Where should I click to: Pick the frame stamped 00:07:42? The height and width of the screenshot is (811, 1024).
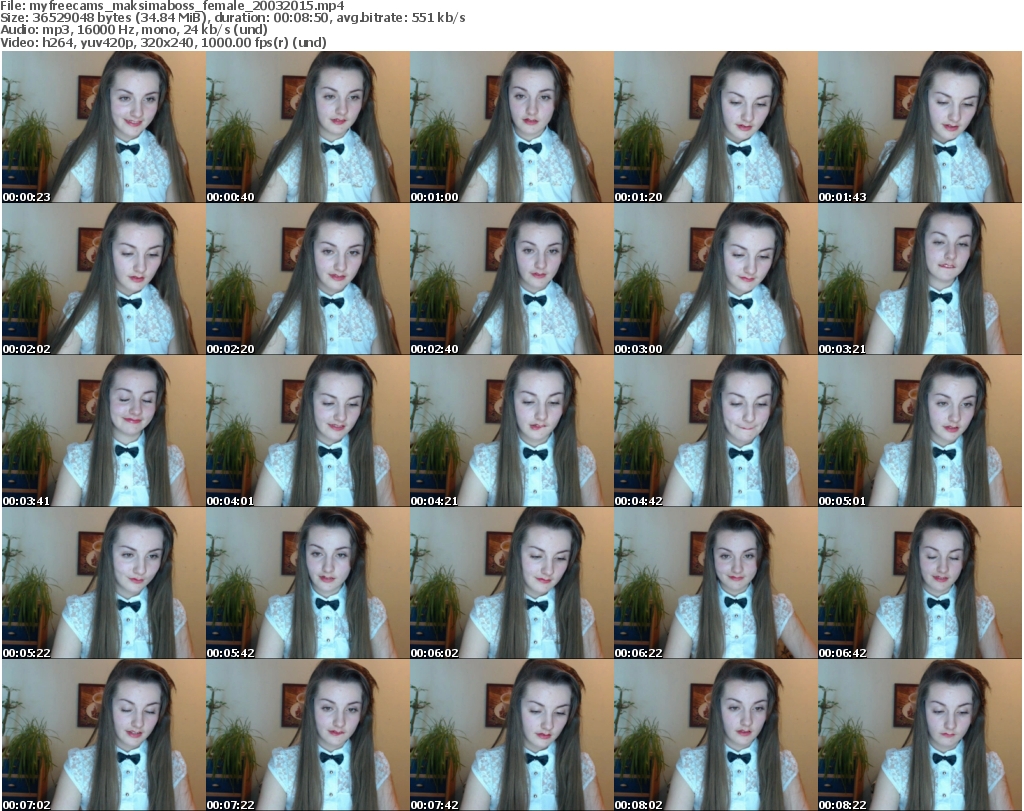point(511,735)
